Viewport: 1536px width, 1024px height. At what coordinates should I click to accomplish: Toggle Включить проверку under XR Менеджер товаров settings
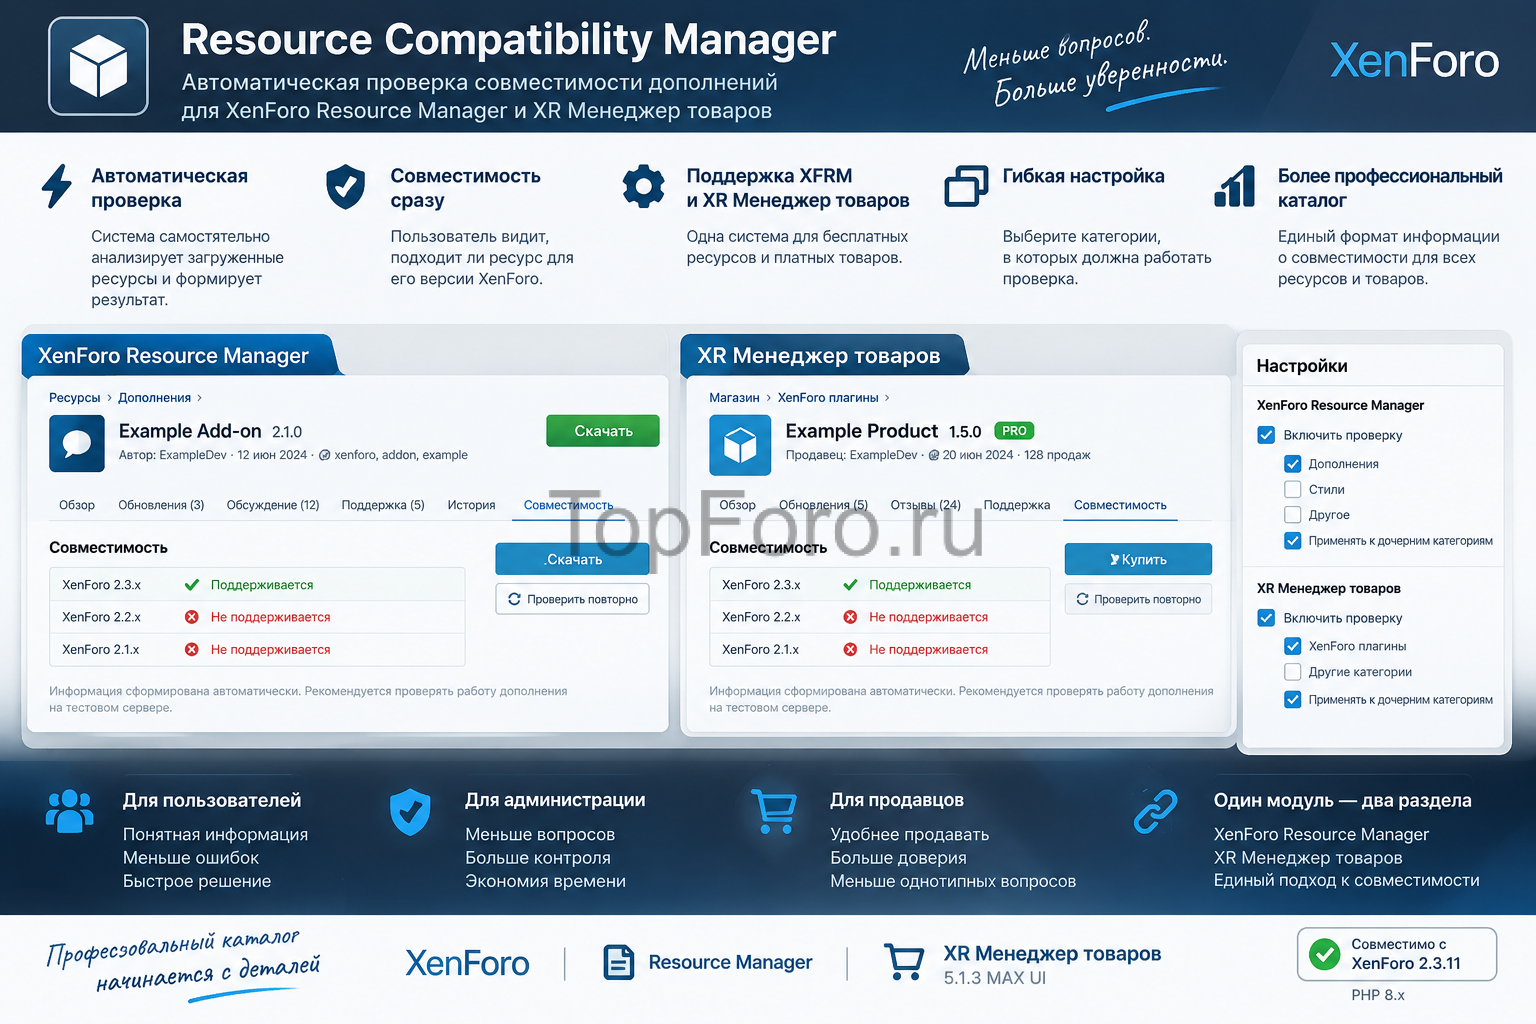point(1266,618)
